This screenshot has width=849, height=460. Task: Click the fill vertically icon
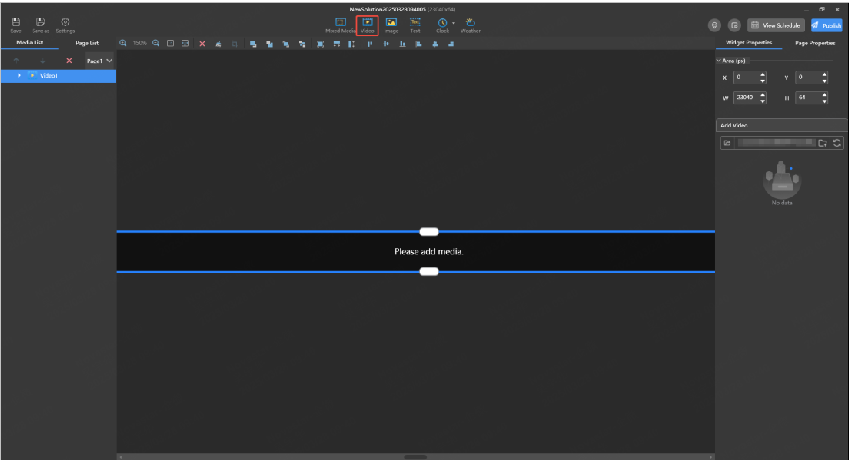pos(351,44)
